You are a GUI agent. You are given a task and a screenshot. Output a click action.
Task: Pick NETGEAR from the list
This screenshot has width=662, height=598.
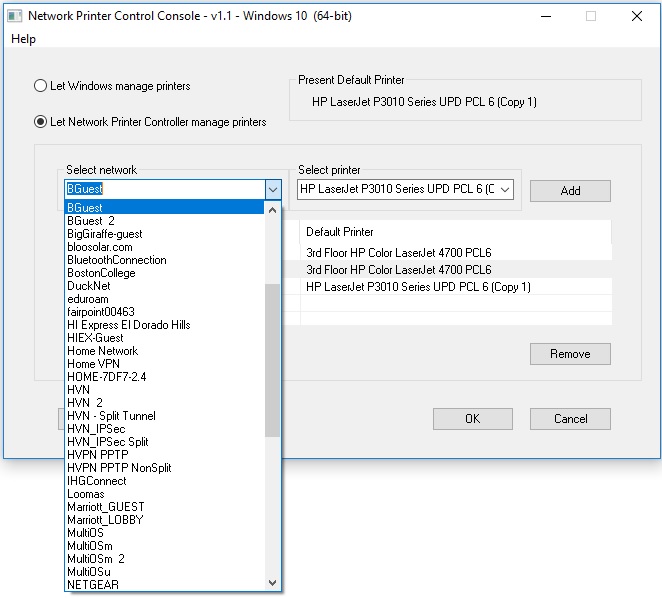pyautogui.click(x=165, y=585)
